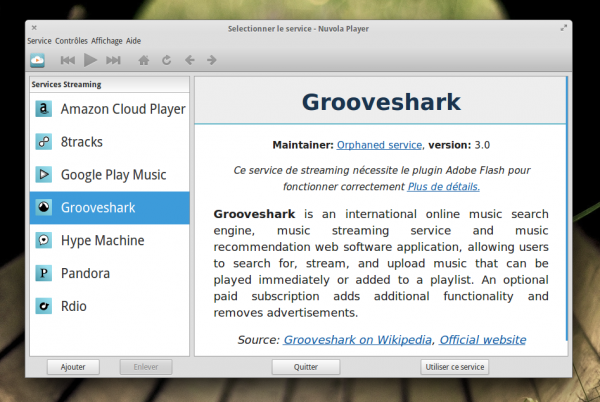Select the Grooveshark list entry
The image size is (600, 402).
click(x=109, y=208)
